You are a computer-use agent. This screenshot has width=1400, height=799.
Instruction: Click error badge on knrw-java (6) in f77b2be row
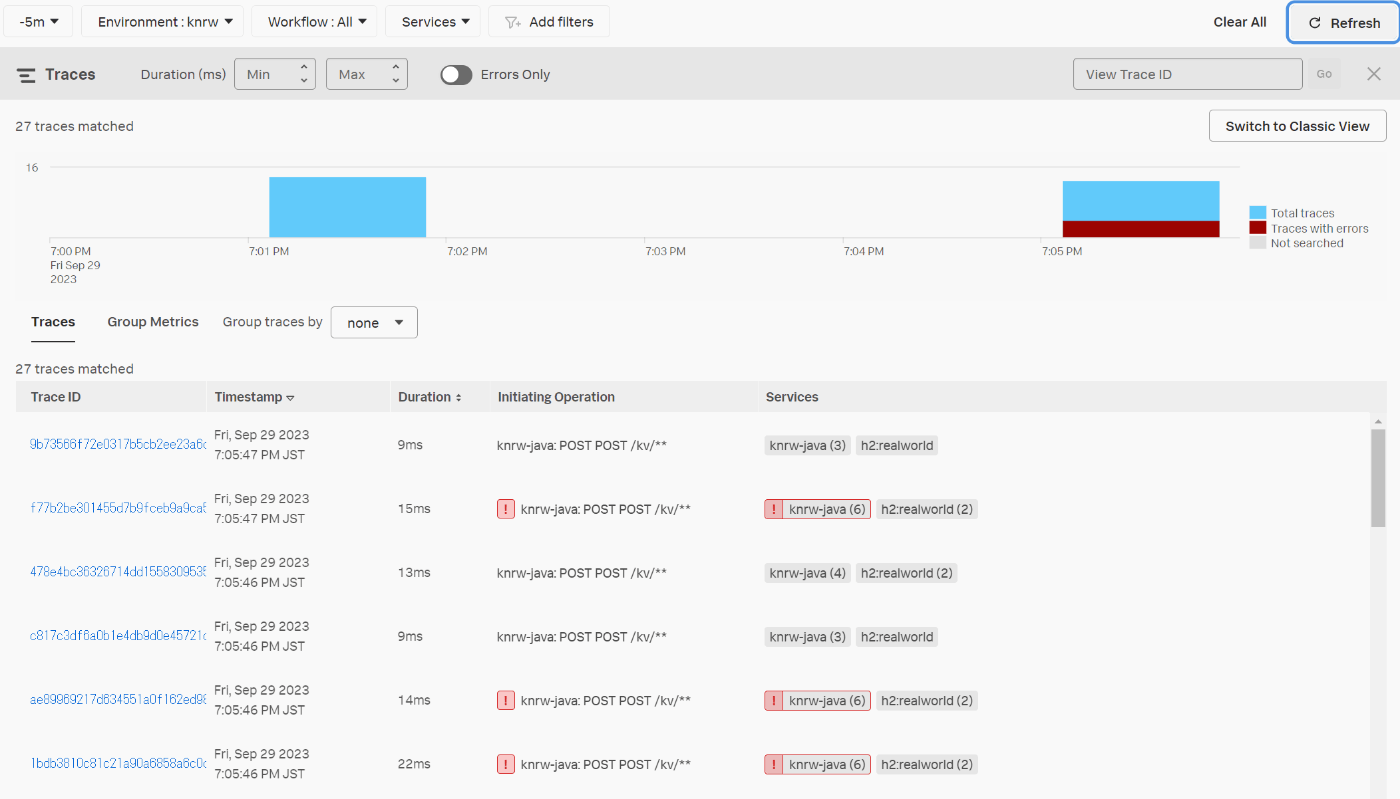(773, 509)
